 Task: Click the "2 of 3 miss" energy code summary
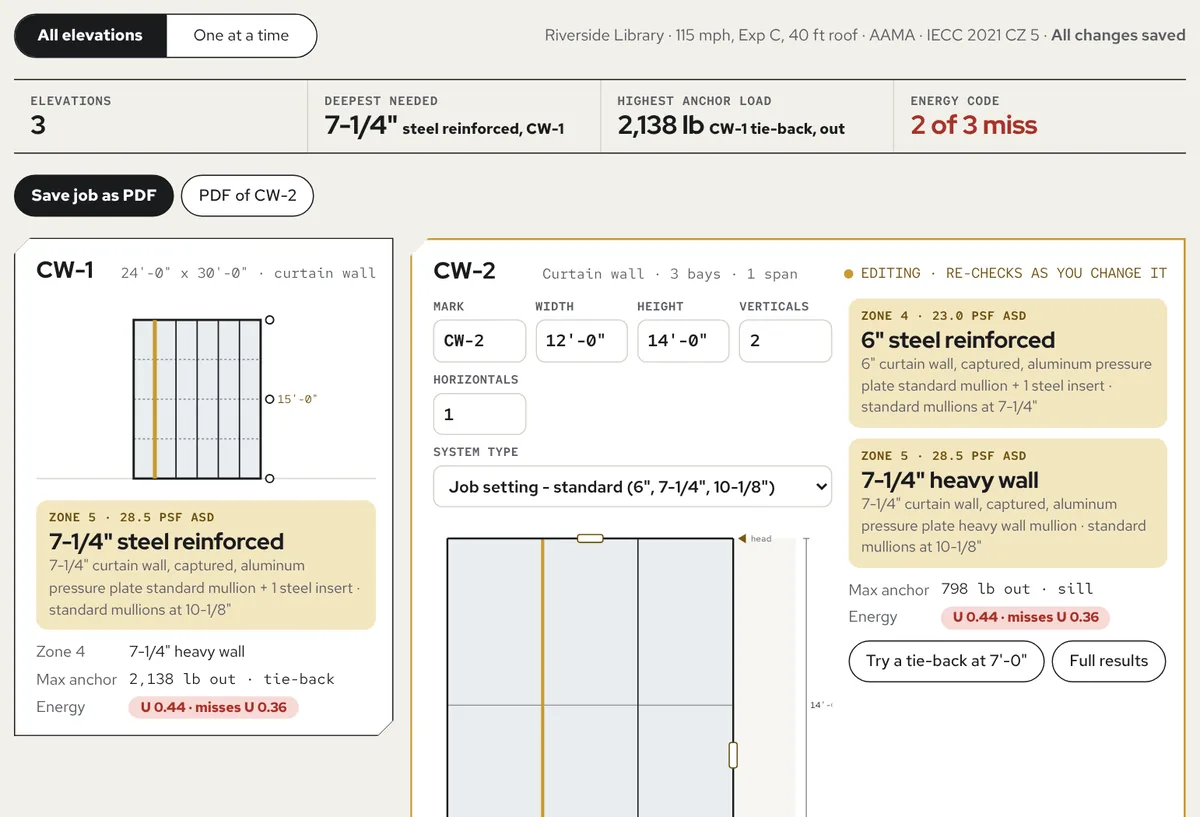(973, 125)
